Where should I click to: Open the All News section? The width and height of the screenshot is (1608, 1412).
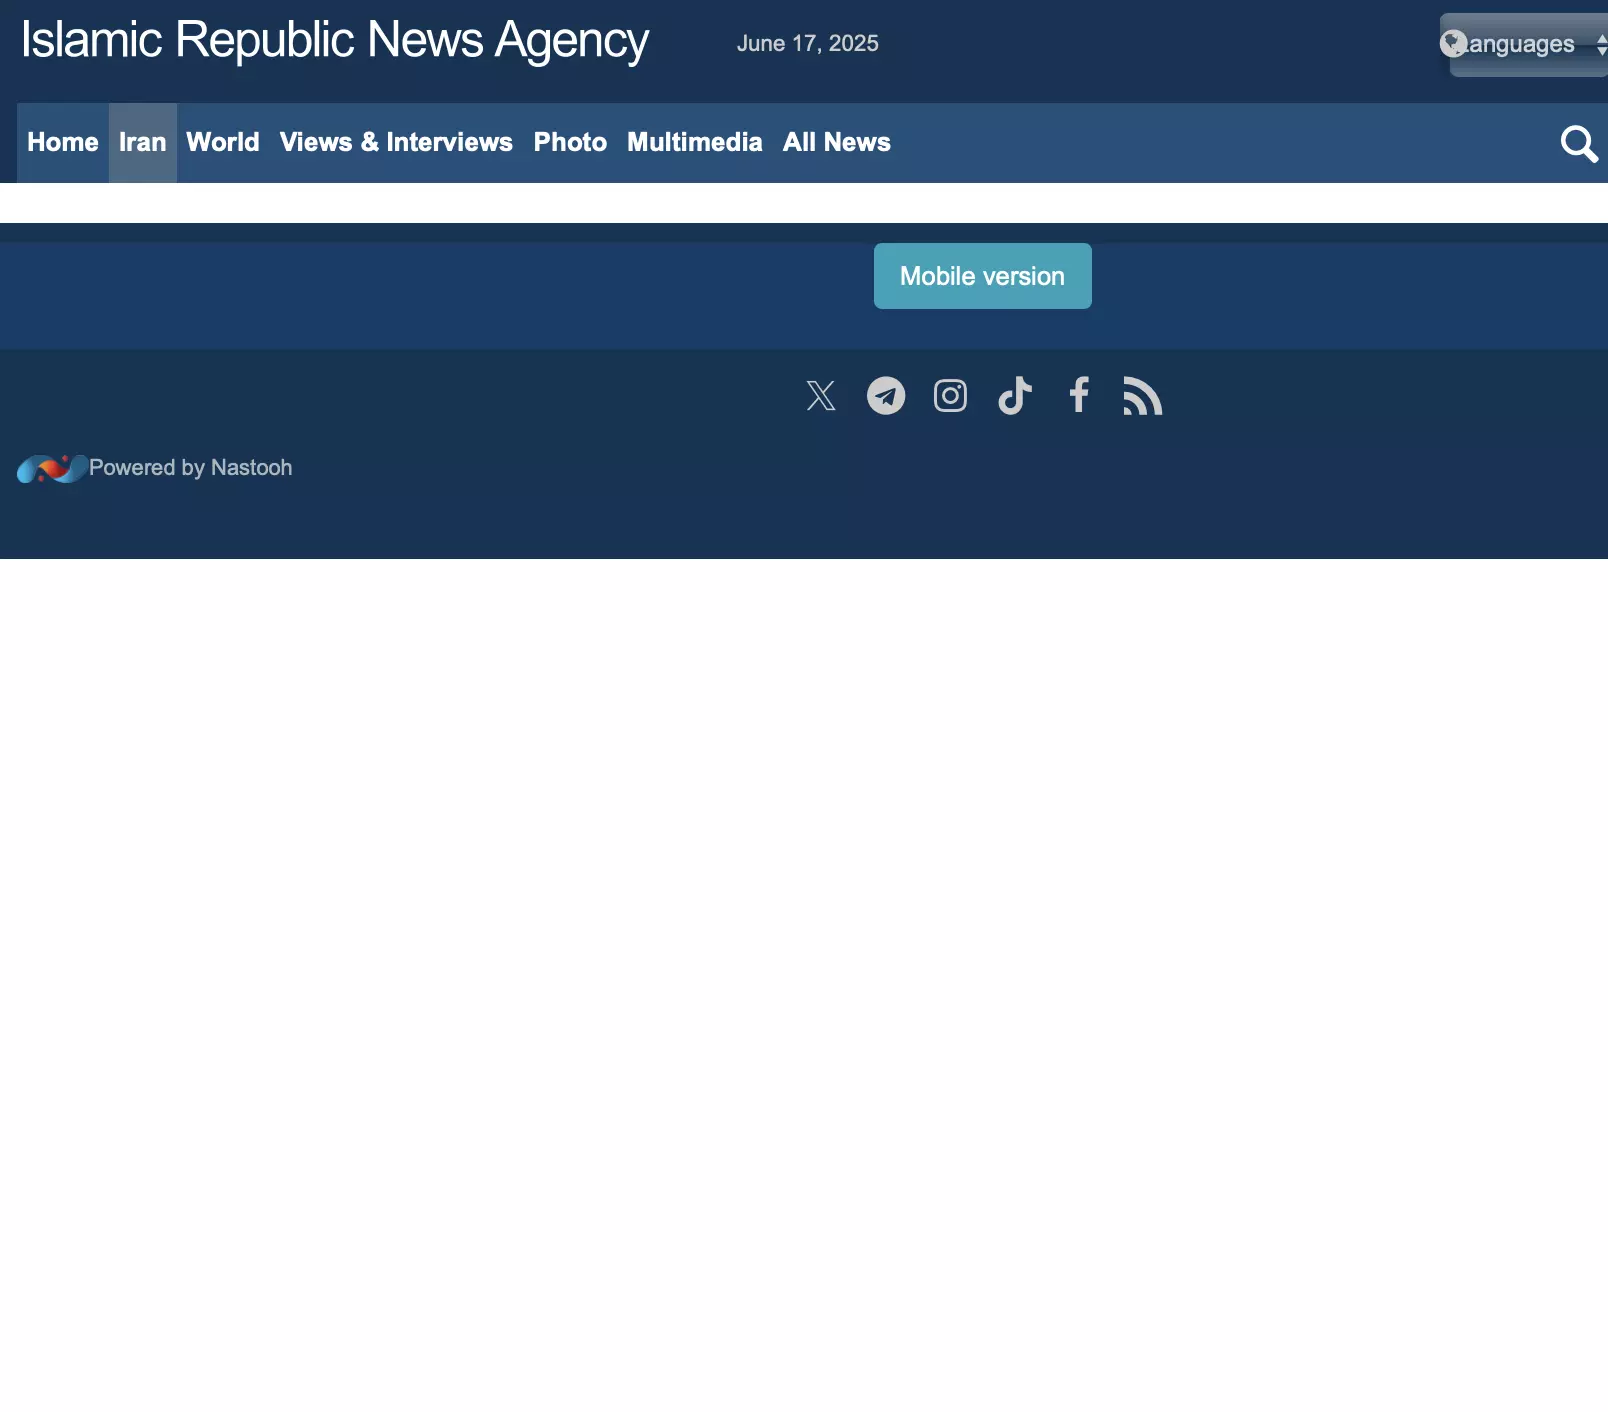(x=837, y=142)
